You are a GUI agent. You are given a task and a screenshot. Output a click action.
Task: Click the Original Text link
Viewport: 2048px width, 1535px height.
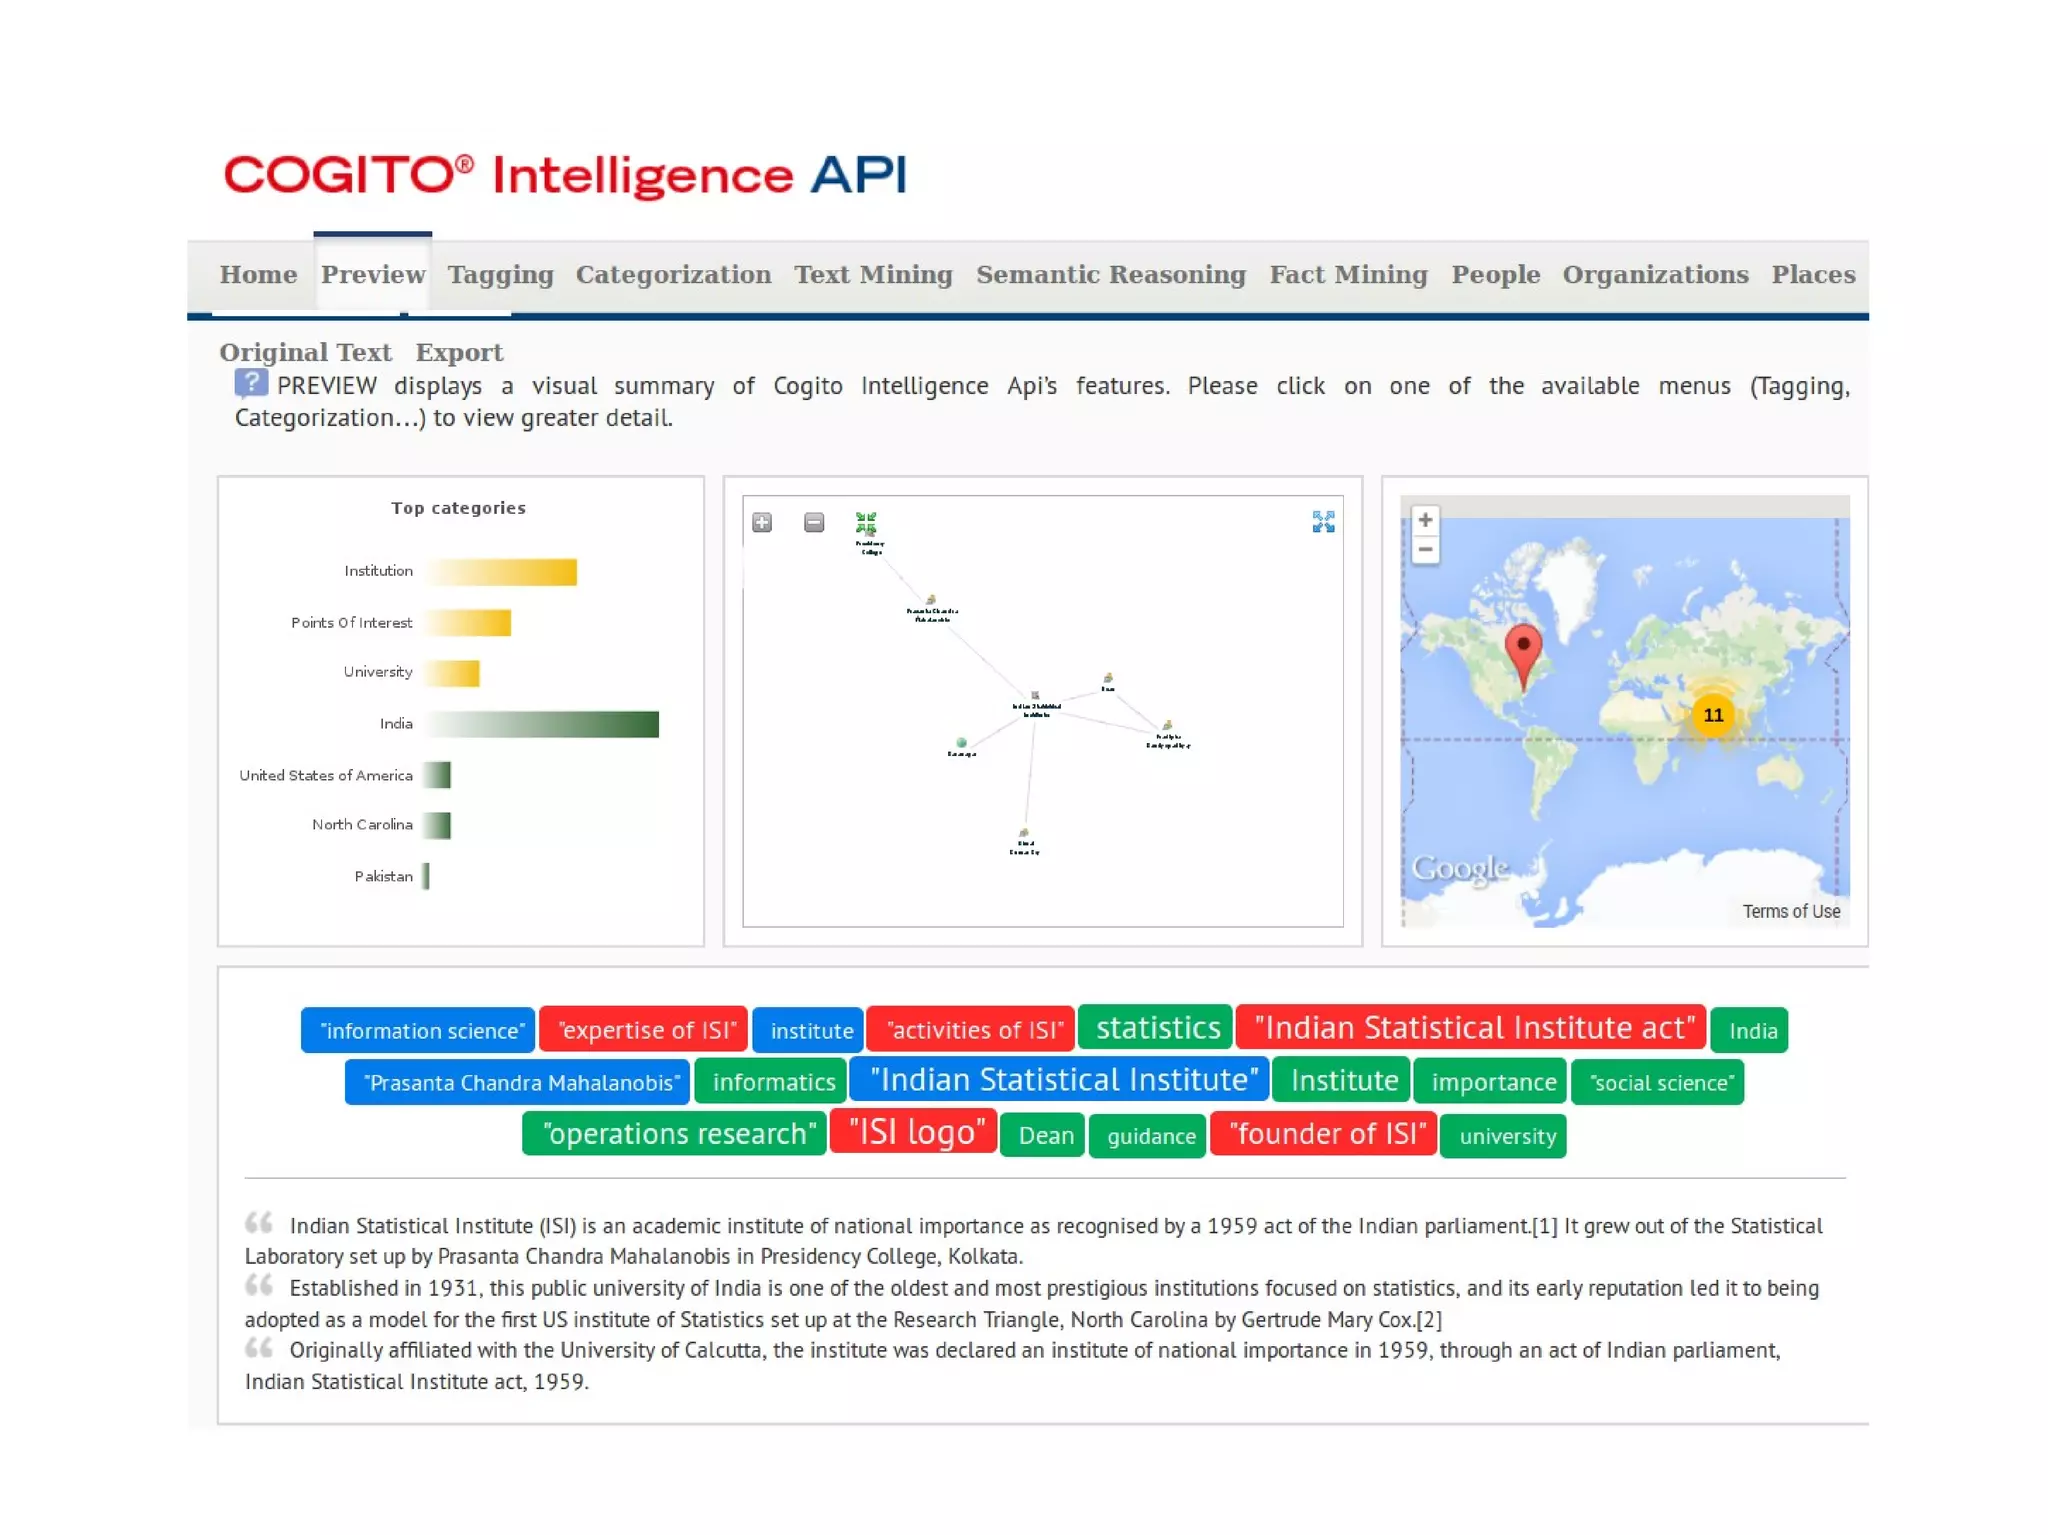coord(305,352)
